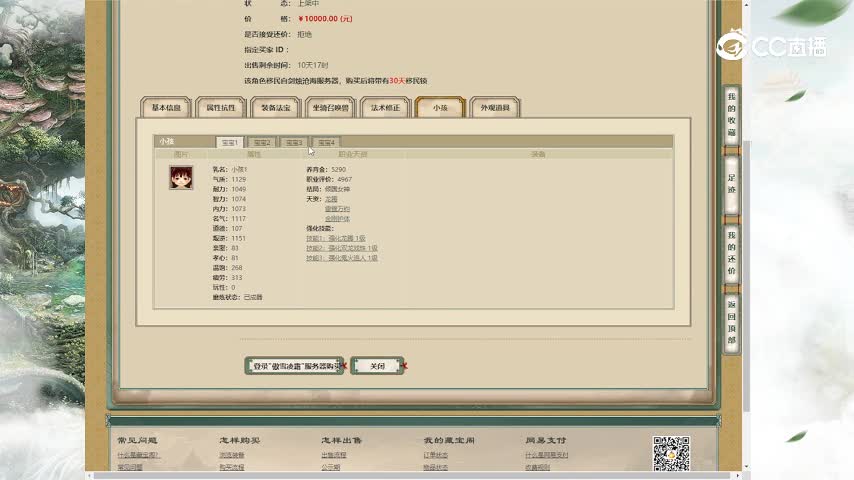Open the 基本信息 tab

pos(166,107)
